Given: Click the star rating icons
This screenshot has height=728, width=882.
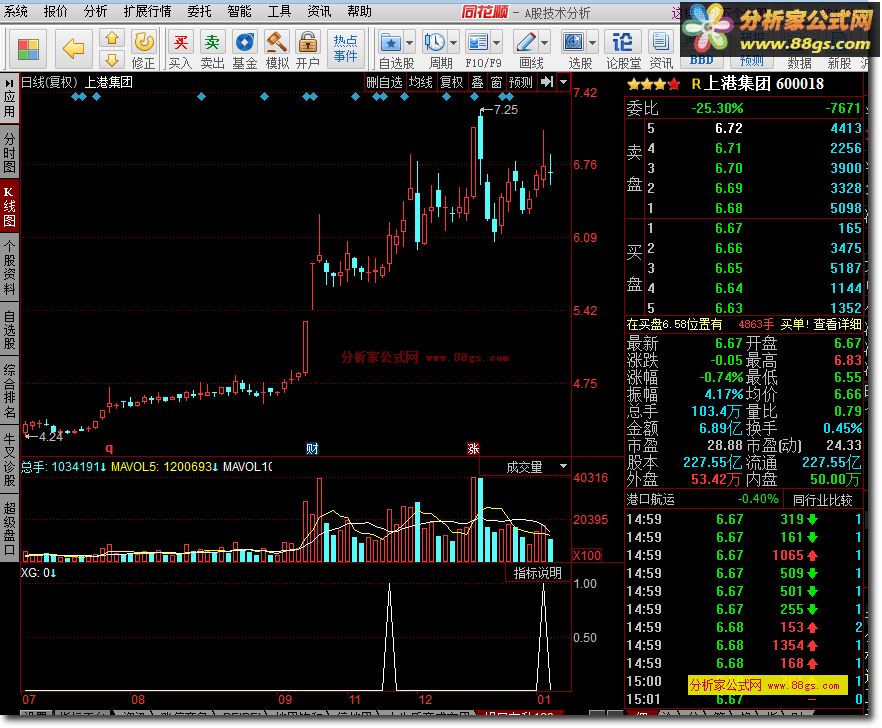Looking at the screenshot, I should coord(653,84).
